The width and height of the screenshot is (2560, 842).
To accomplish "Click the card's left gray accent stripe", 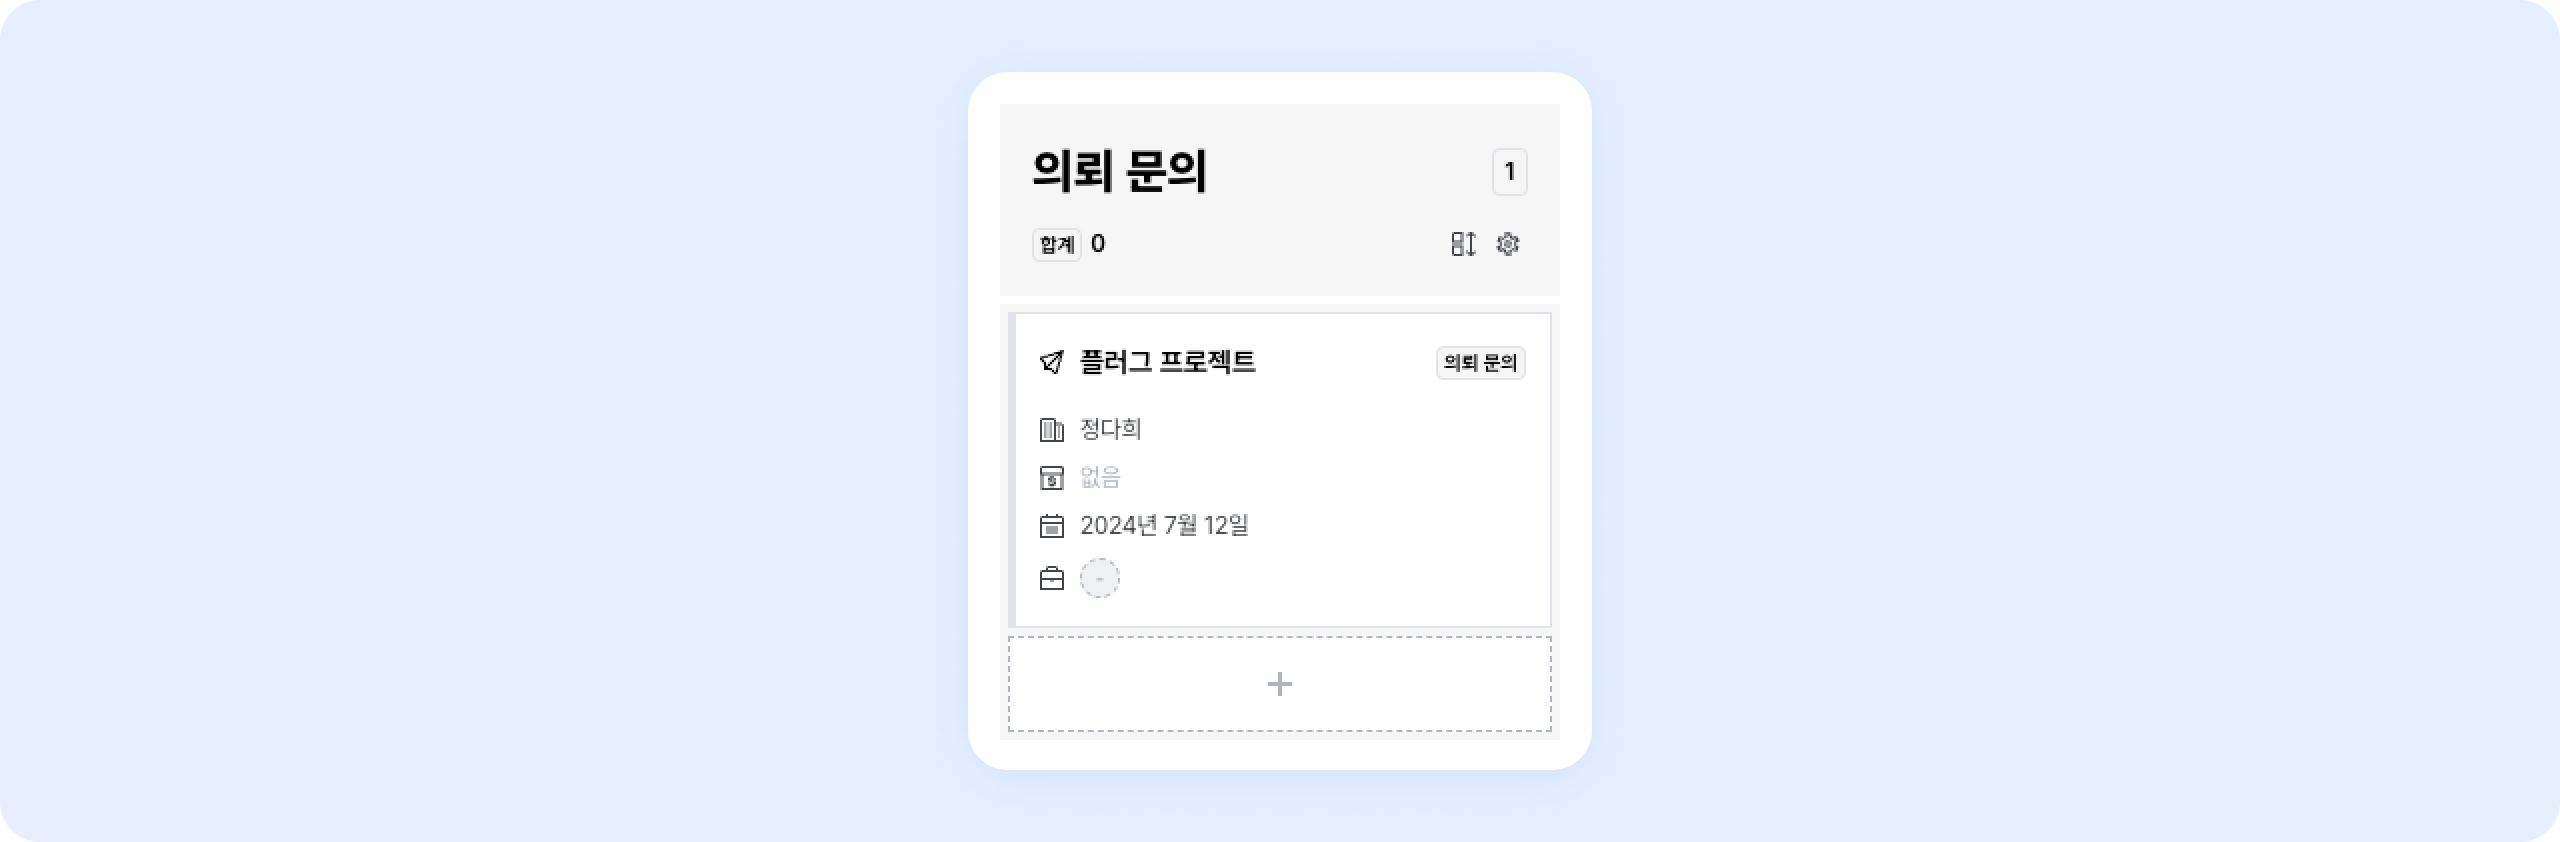I will tap(1012, 470).
